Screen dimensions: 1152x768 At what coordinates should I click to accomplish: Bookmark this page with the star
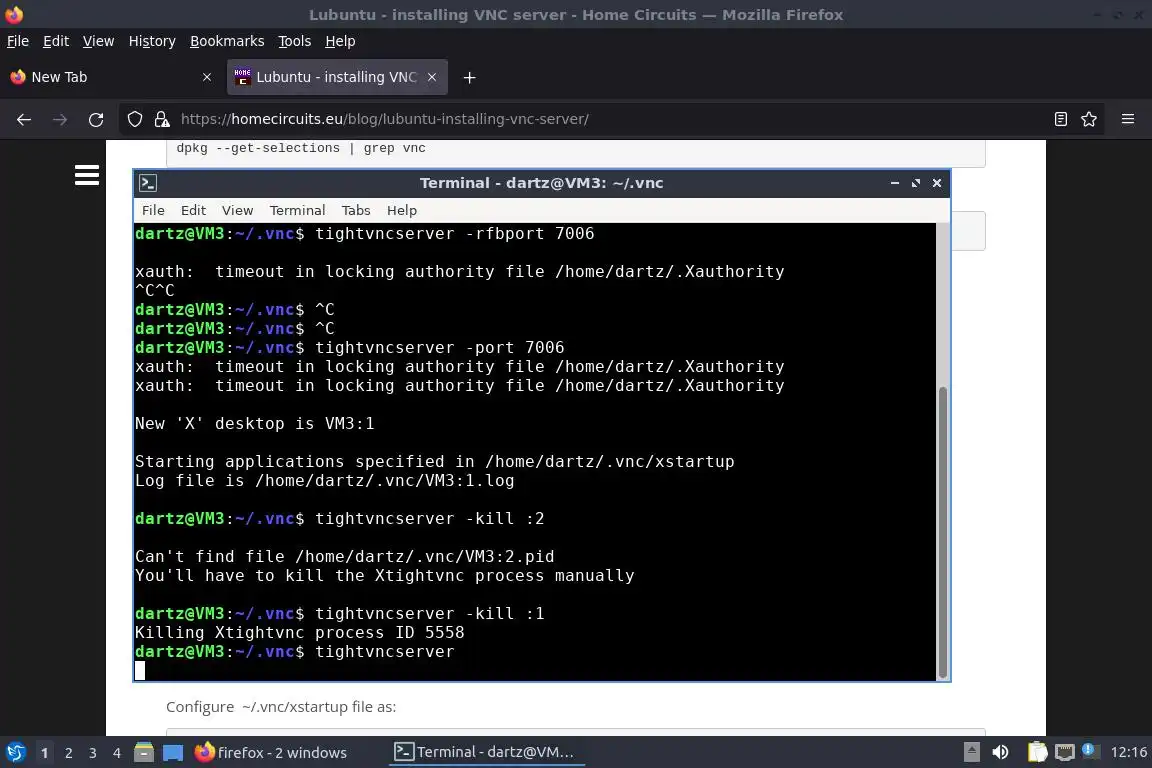click(1089, 119)
